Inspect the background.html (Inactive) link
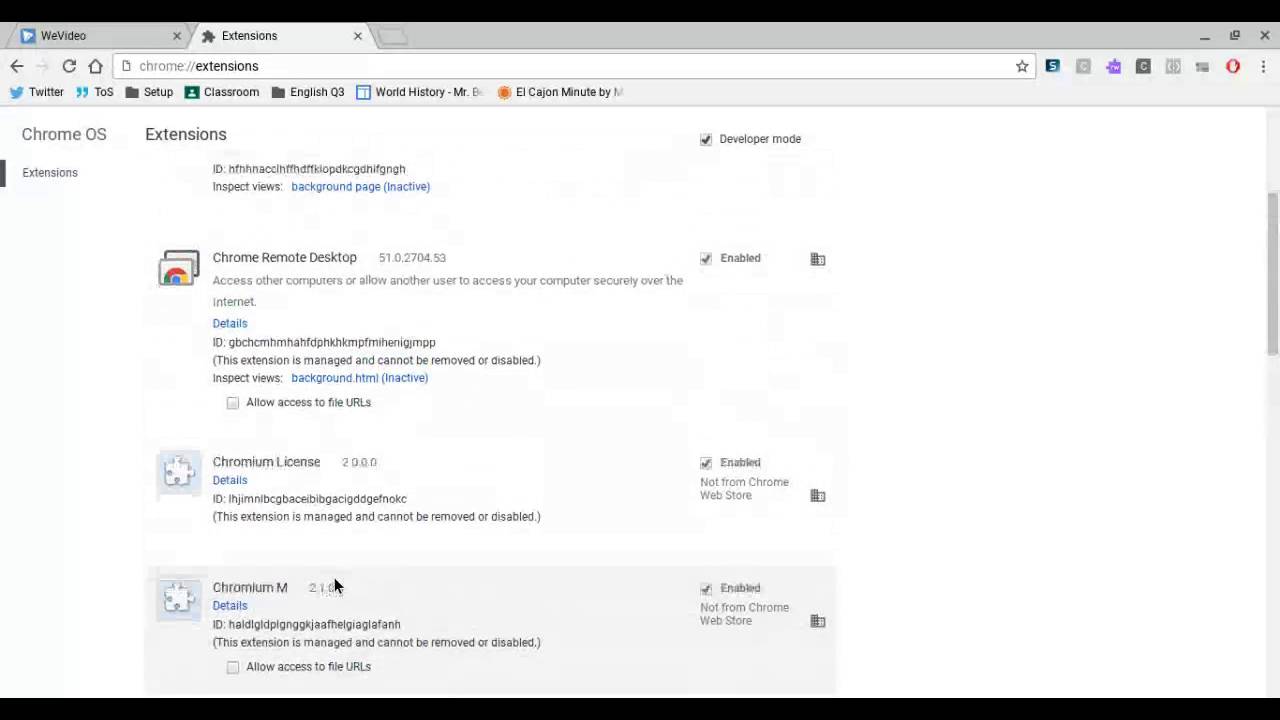Image resolution: width=1280 pixels, height=720 pixels. 360,378
